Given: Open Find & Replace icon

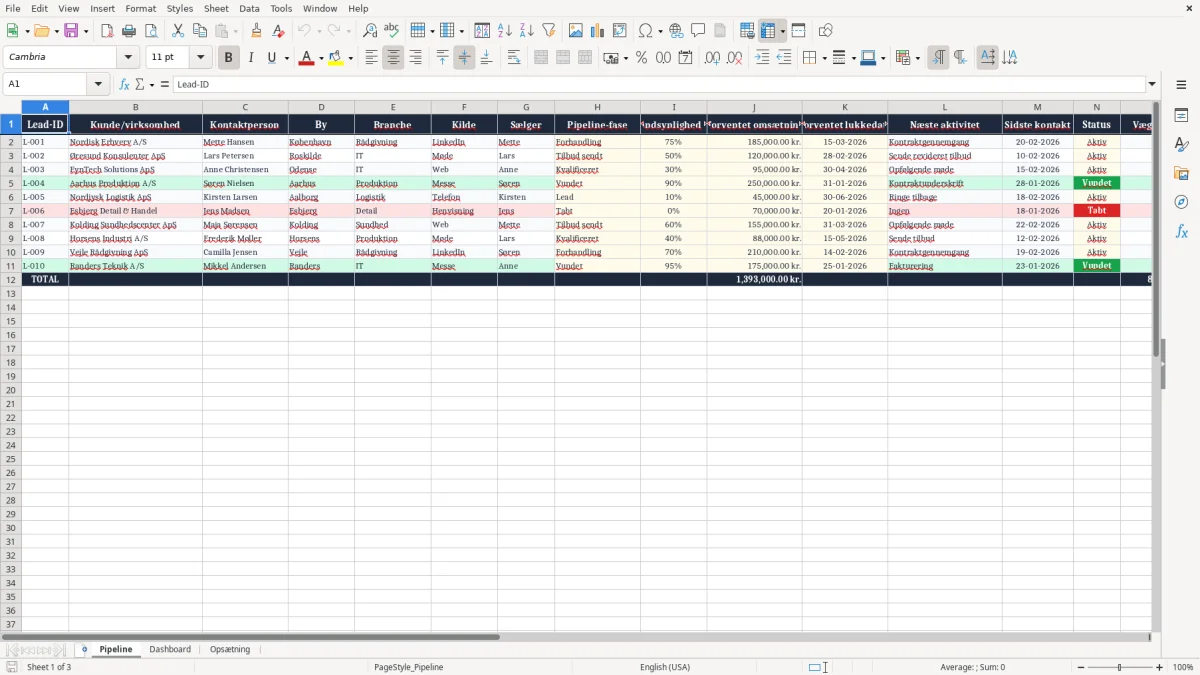Looking at the screenshot, I should tap(370, 31).
